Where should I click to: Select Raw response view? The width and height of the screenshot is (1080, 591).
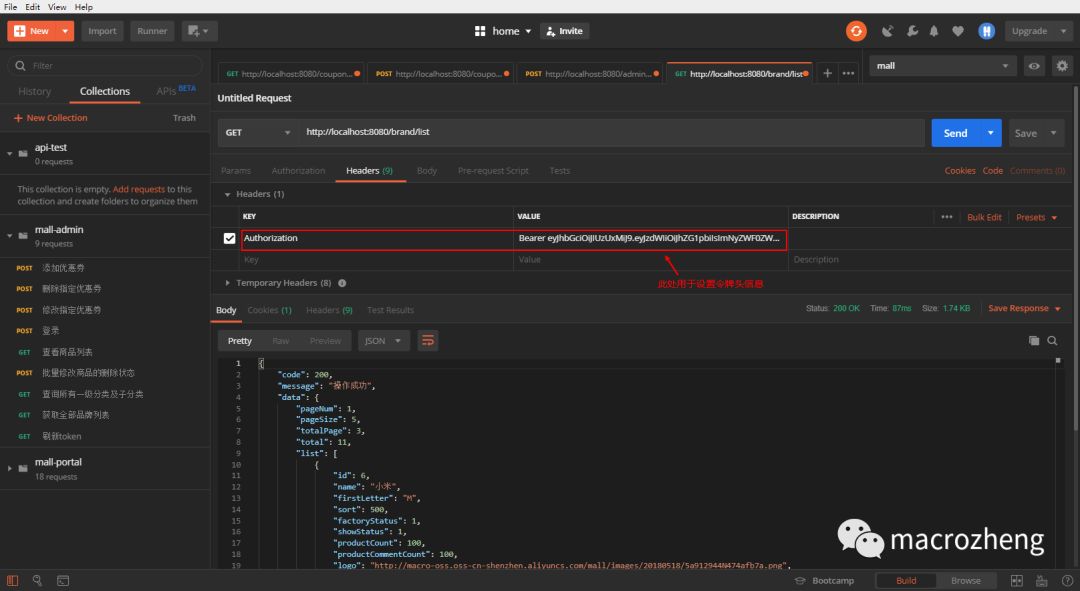tap(280, 341)
